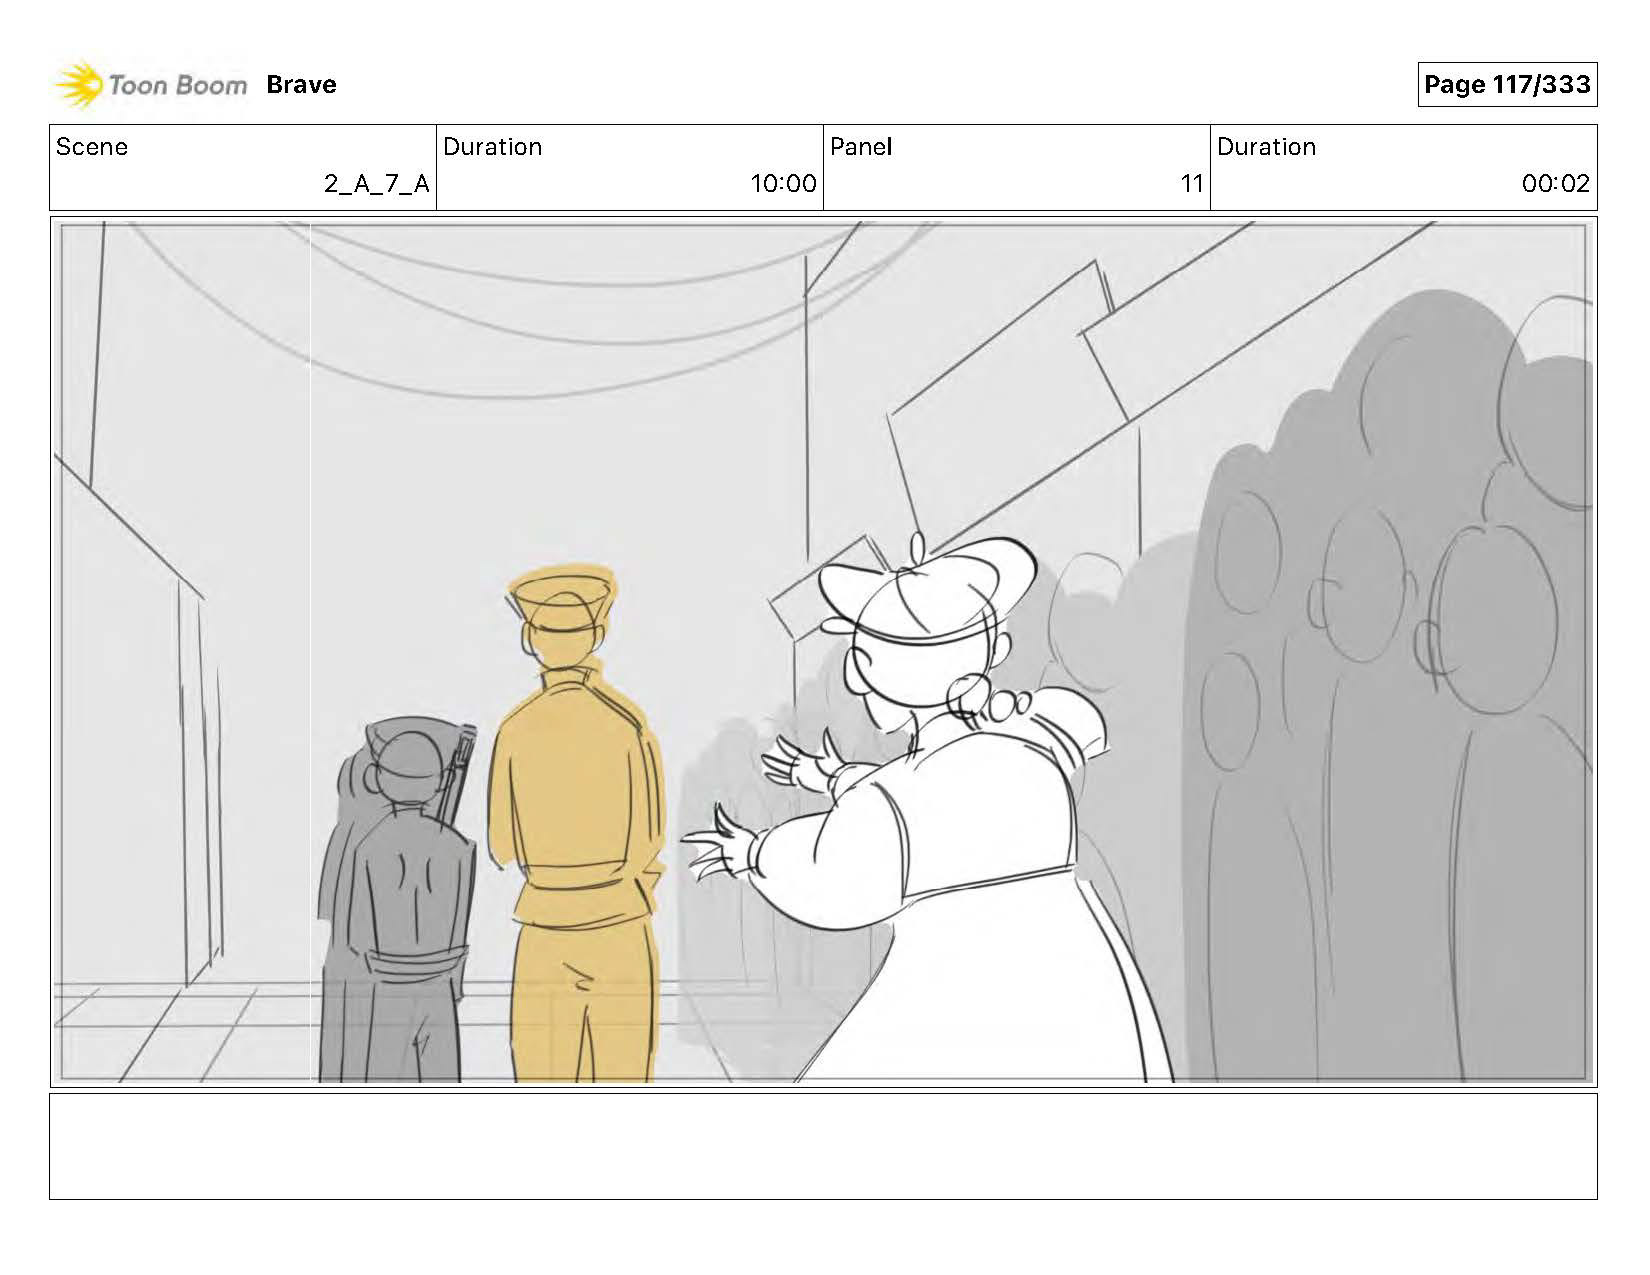Click the panel duration value '00:02'
1650x1275 pixels.
point(1555,184)
